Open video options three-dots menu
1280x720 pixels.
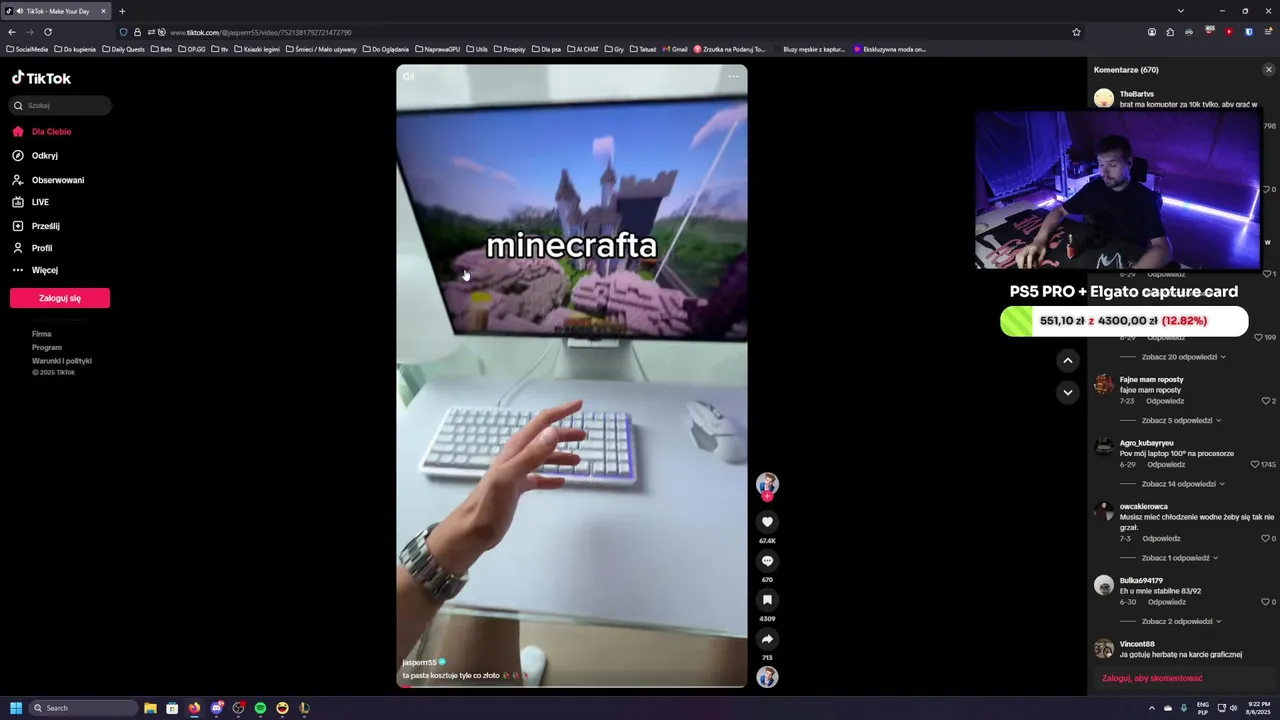(733, 76)
